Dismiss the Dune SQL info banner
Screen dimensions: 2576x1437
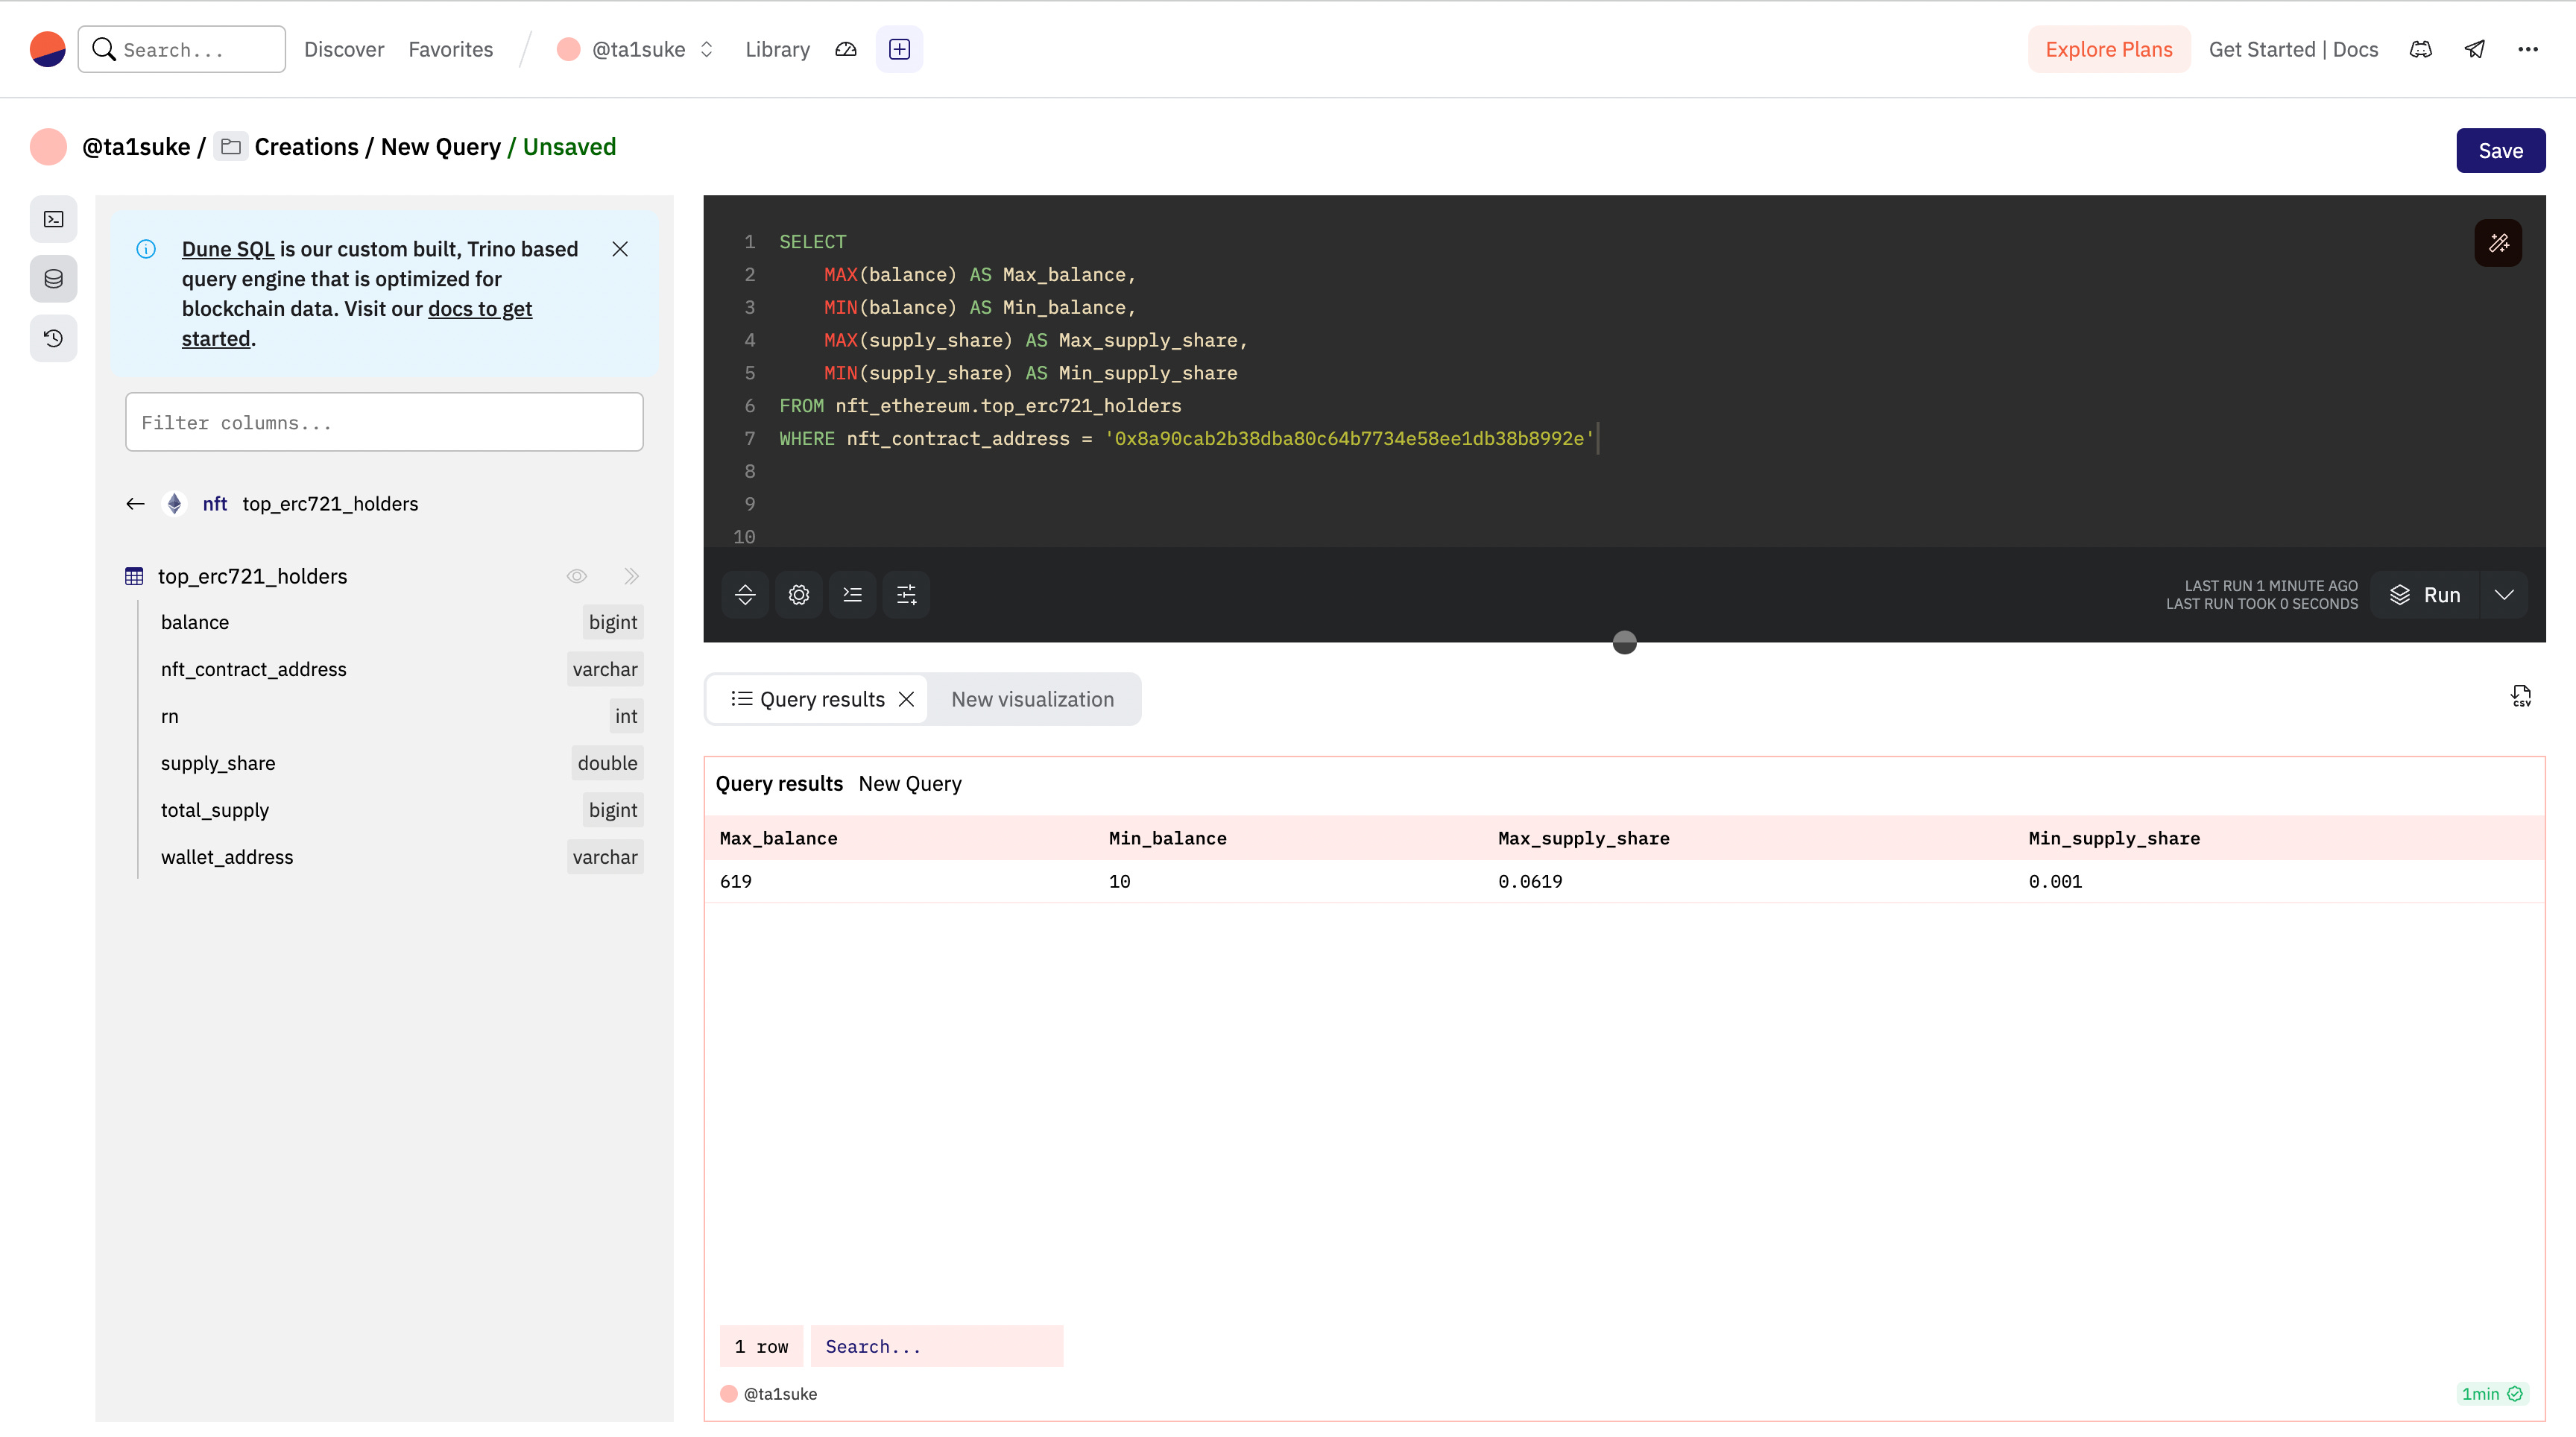pos(620,249)
